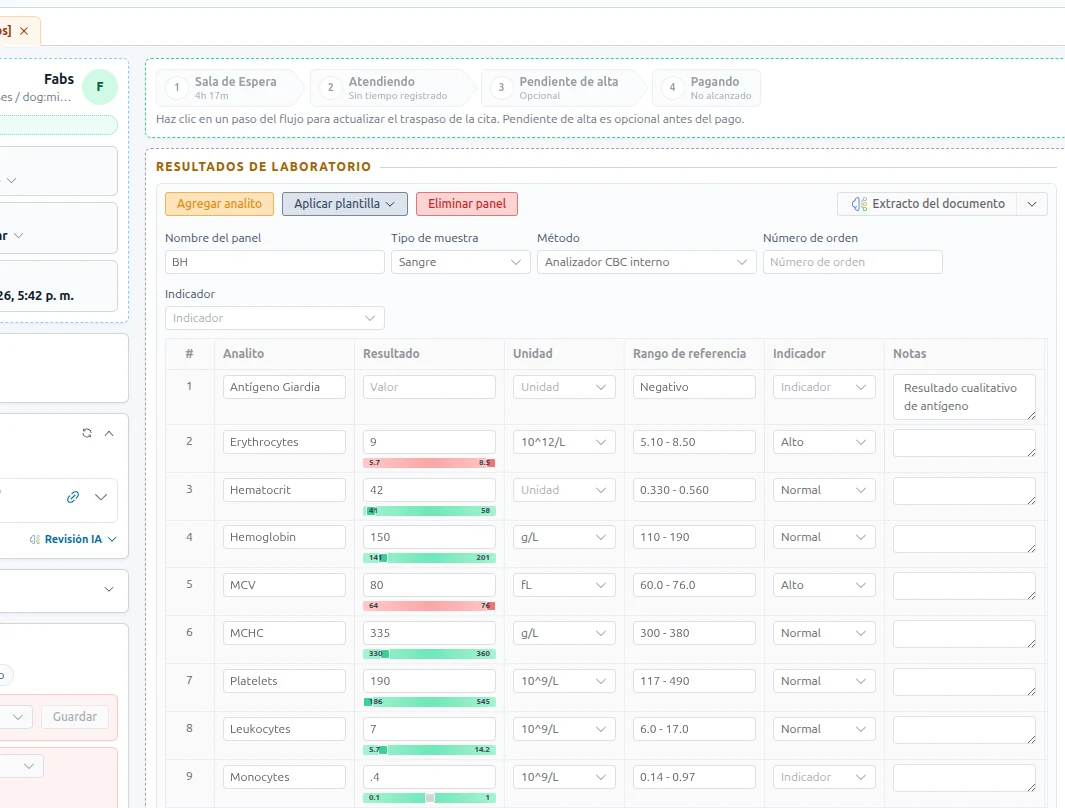The height and width of the screenshot is (808, 1065).
Task: Click the Resultado column header
Action: point(391,354)
